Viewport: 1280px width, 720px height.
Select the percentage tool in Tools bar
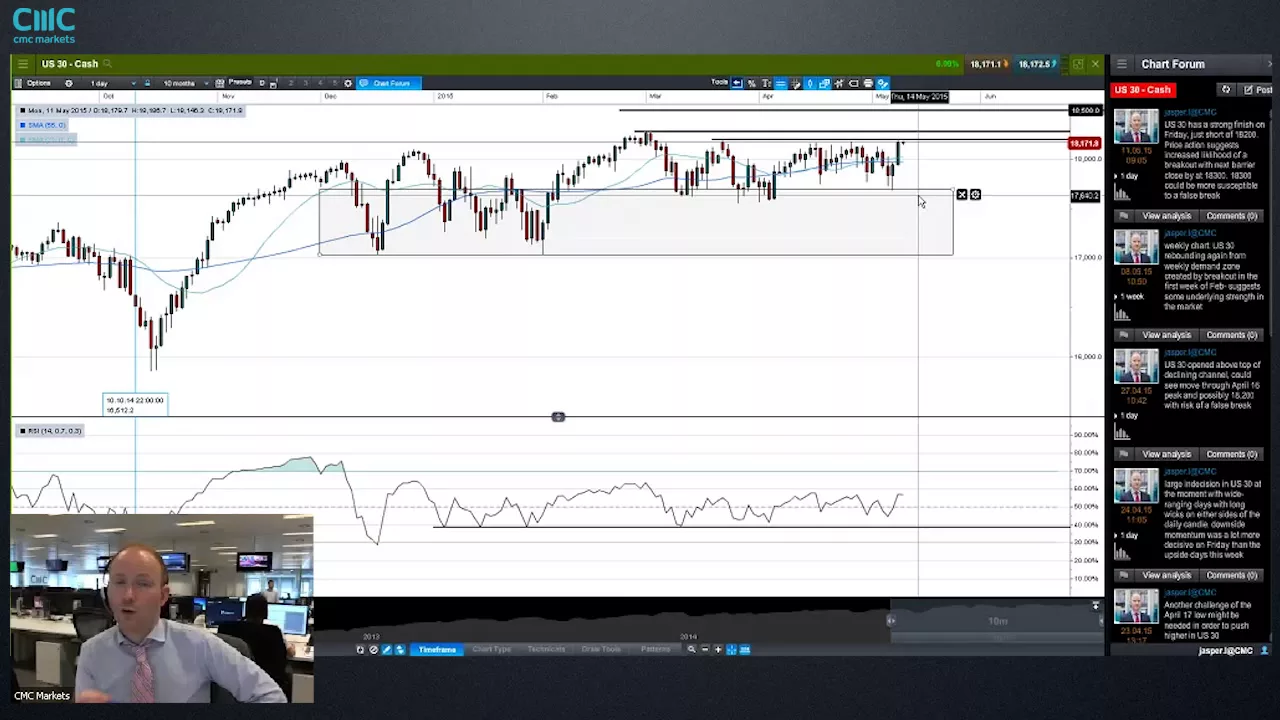point(752,83)
